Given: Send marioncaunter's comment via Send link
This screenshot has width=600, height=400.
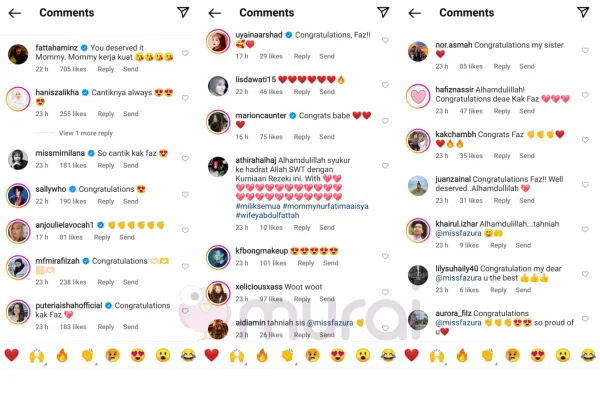Looking at the screenshot, I should point(327,137).
